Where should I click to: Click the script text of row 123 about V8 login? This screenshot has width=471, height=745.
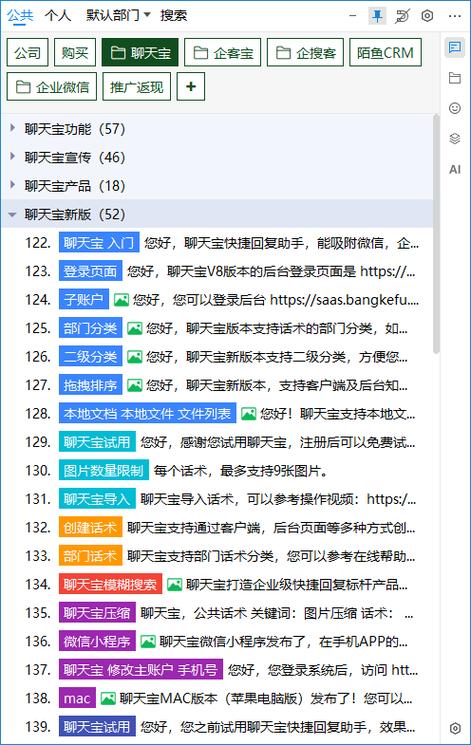271,272
